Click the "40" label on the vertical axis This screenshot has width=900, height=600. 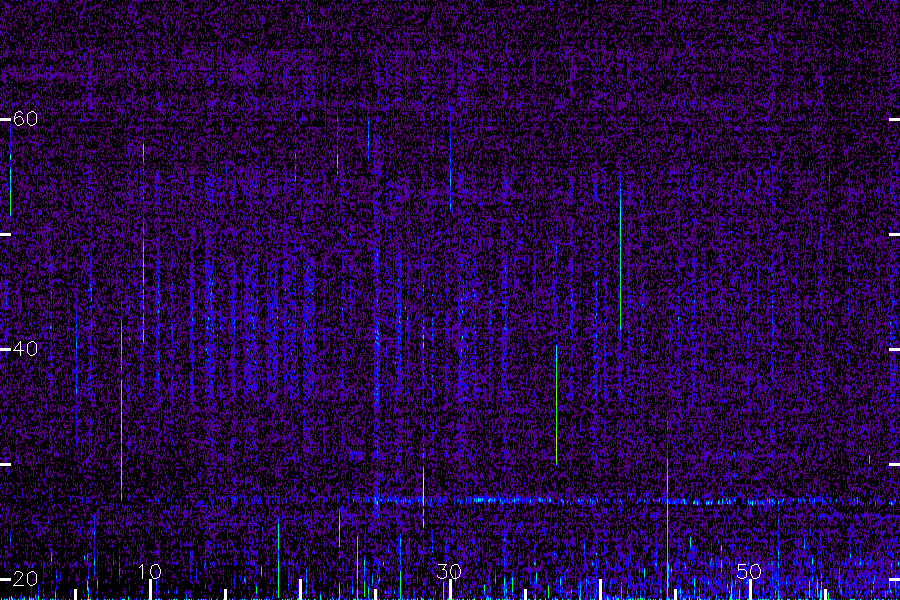pyautogui.click(x=25, y=349)
